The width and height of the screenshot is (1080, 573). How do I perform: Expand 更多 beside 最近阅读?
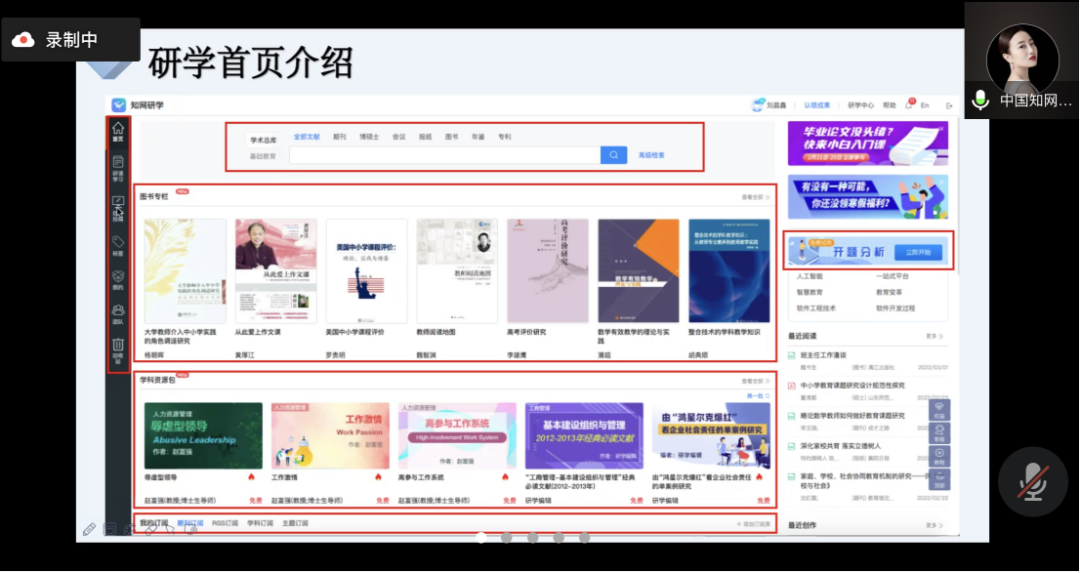(x=934, y=336)
